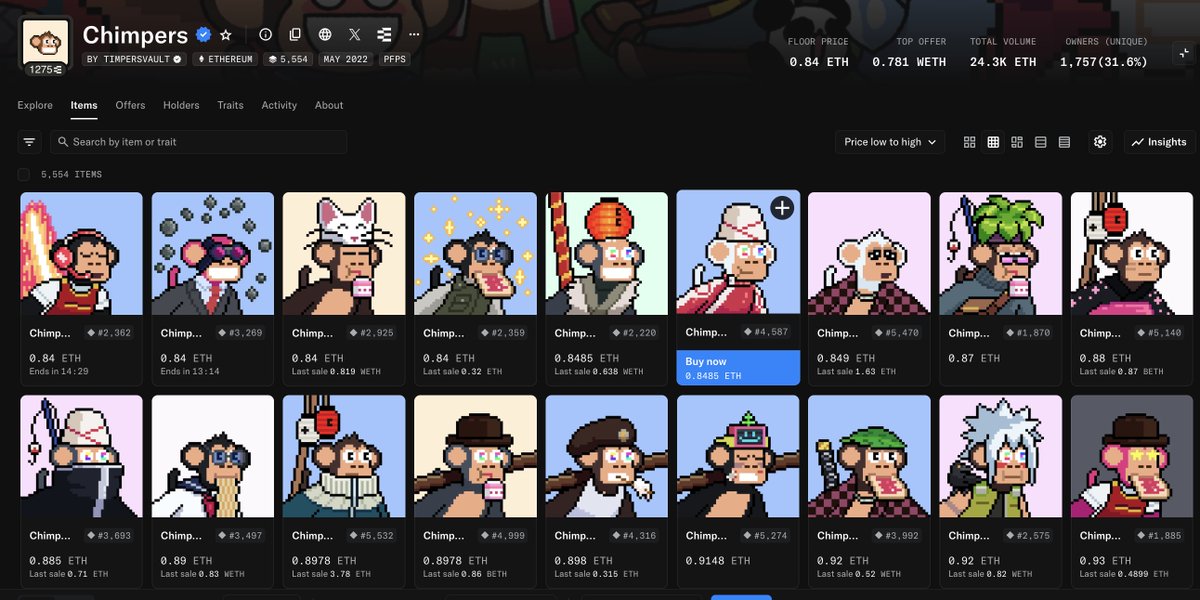Click the 5,554 supply tag
The width and height of the screenshot is (1200, 600).
click(288, 59)
